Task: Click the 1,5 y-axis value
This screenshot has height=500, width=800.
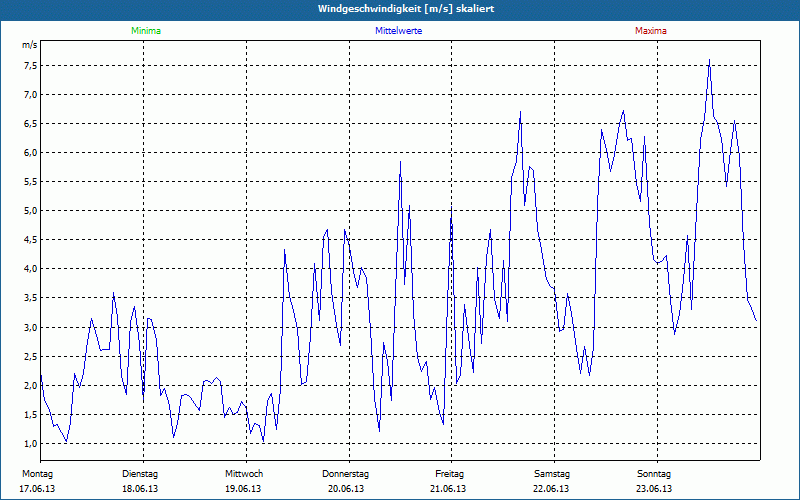Action: [30, 415]
